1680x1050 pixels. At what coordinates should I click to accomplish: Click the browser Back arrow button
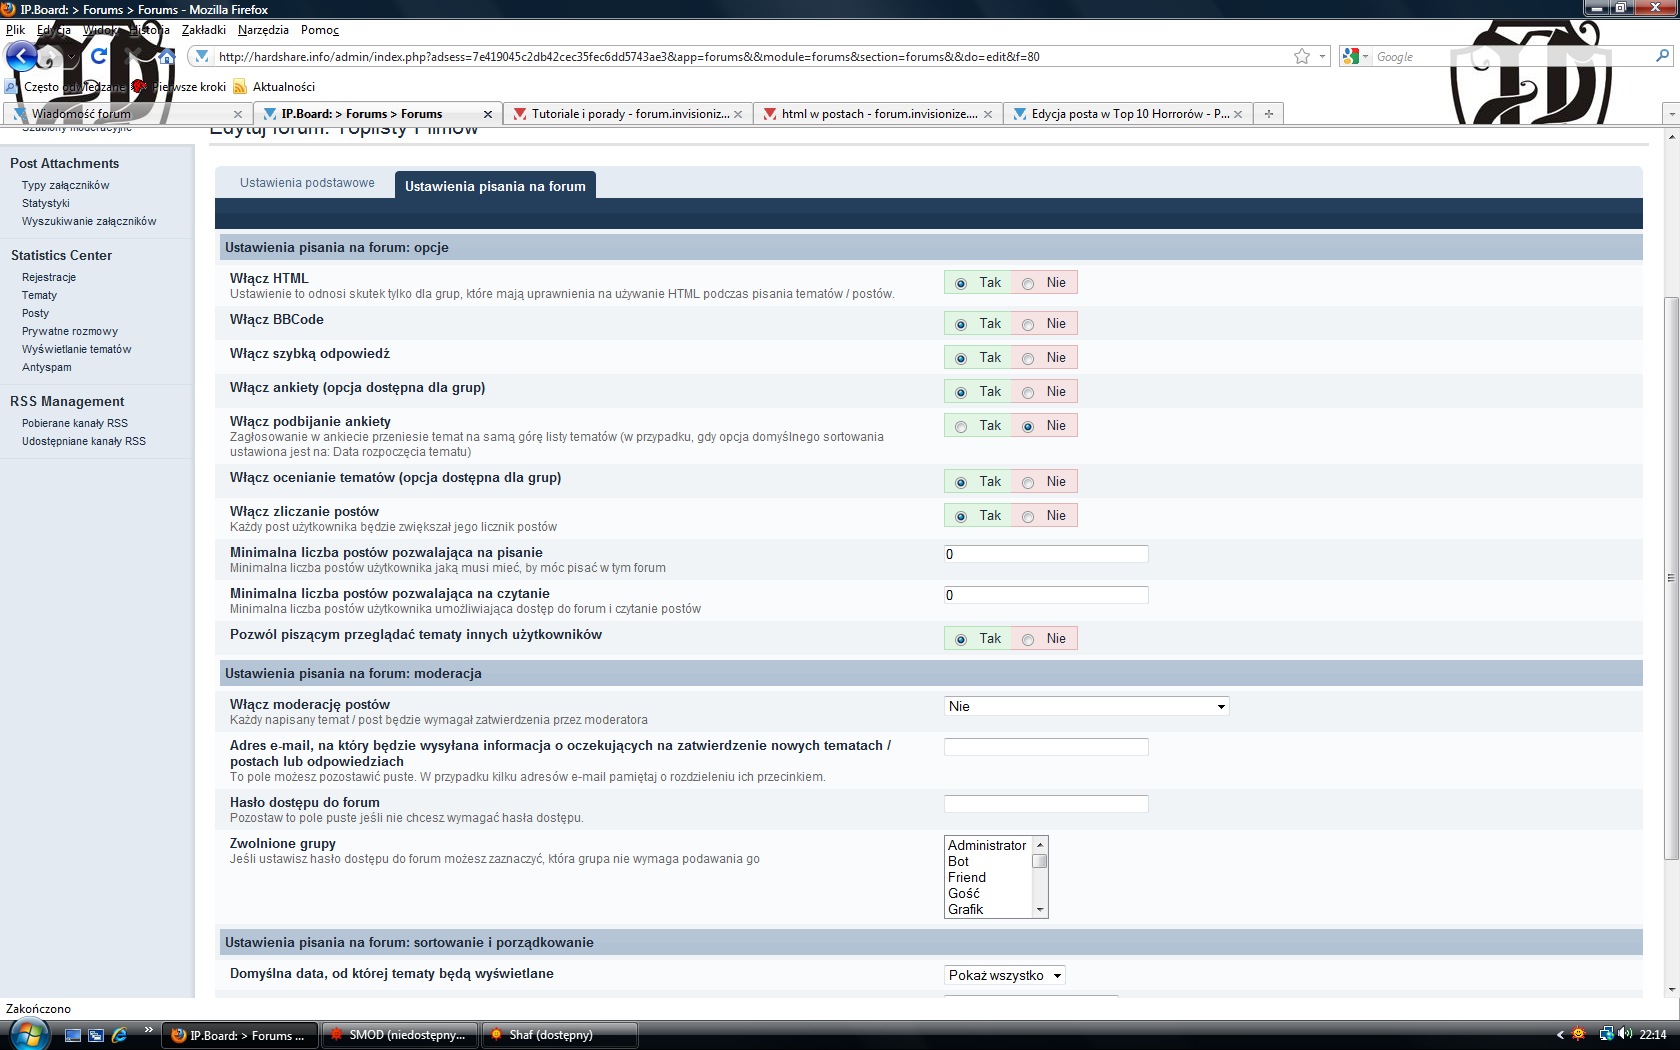point(22,57)
